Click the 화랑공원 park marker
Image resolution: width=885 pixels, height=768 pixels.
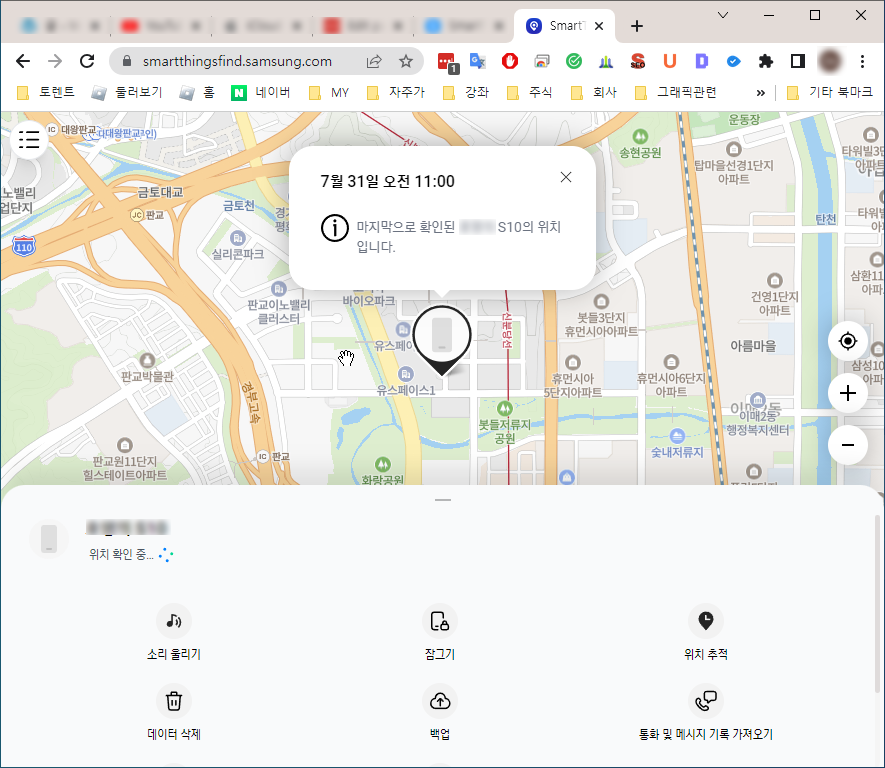pyautogui.click(x=383, y=464)
